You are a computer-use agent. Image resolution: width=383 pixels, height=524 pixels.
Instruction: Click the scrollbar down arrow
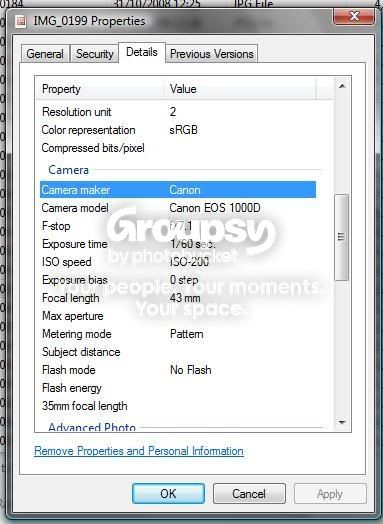[x=342, y=422]
